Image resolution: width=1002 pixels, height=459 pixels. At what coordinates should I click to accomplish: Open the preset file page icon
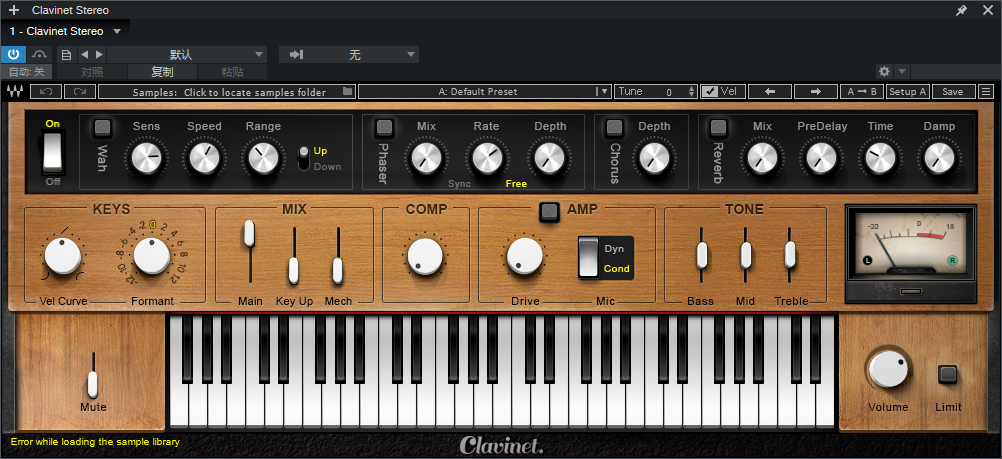[x=66, y=54]
